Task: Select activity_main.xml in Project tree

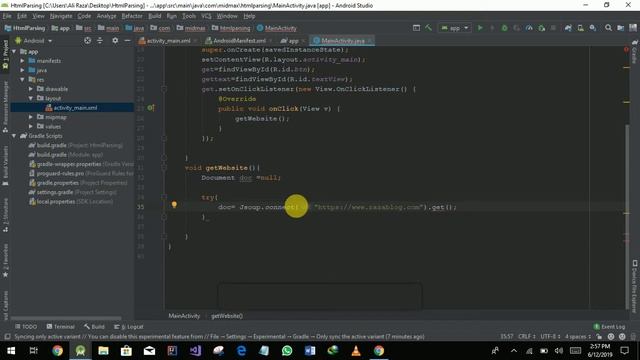Action: pos(72,108)
